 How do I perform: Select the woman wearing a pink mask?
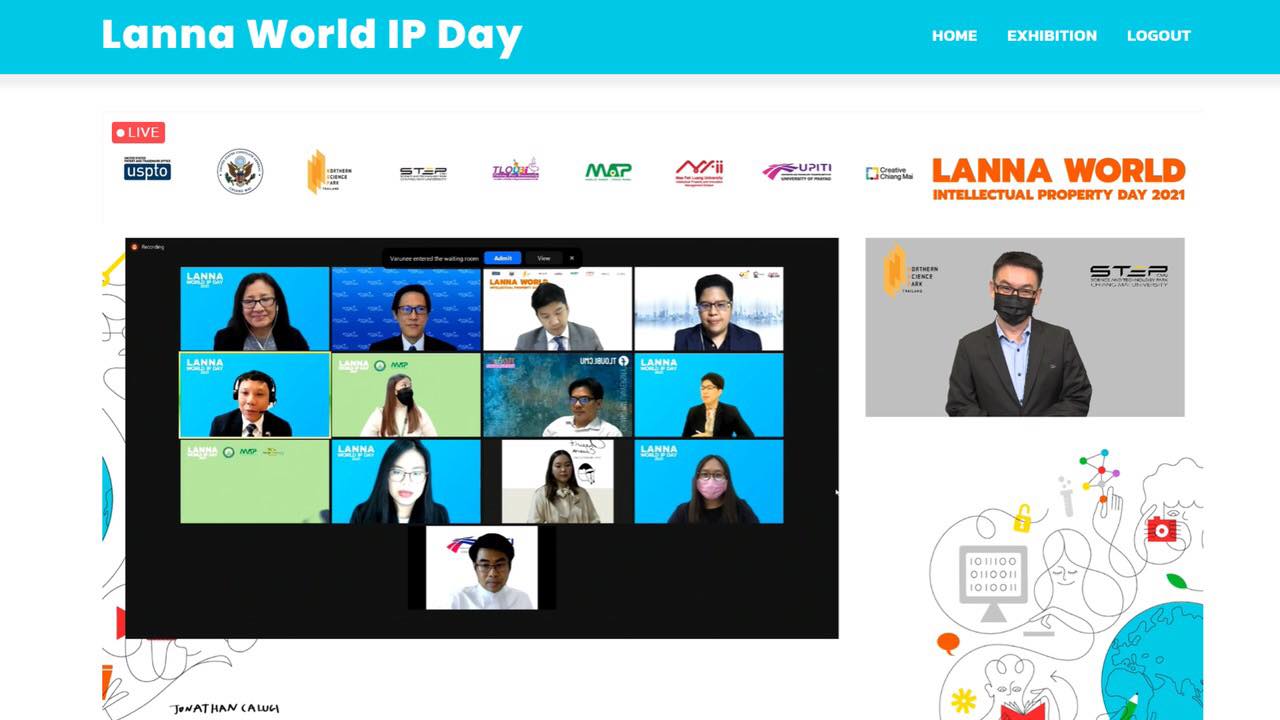tap(709, 481)
